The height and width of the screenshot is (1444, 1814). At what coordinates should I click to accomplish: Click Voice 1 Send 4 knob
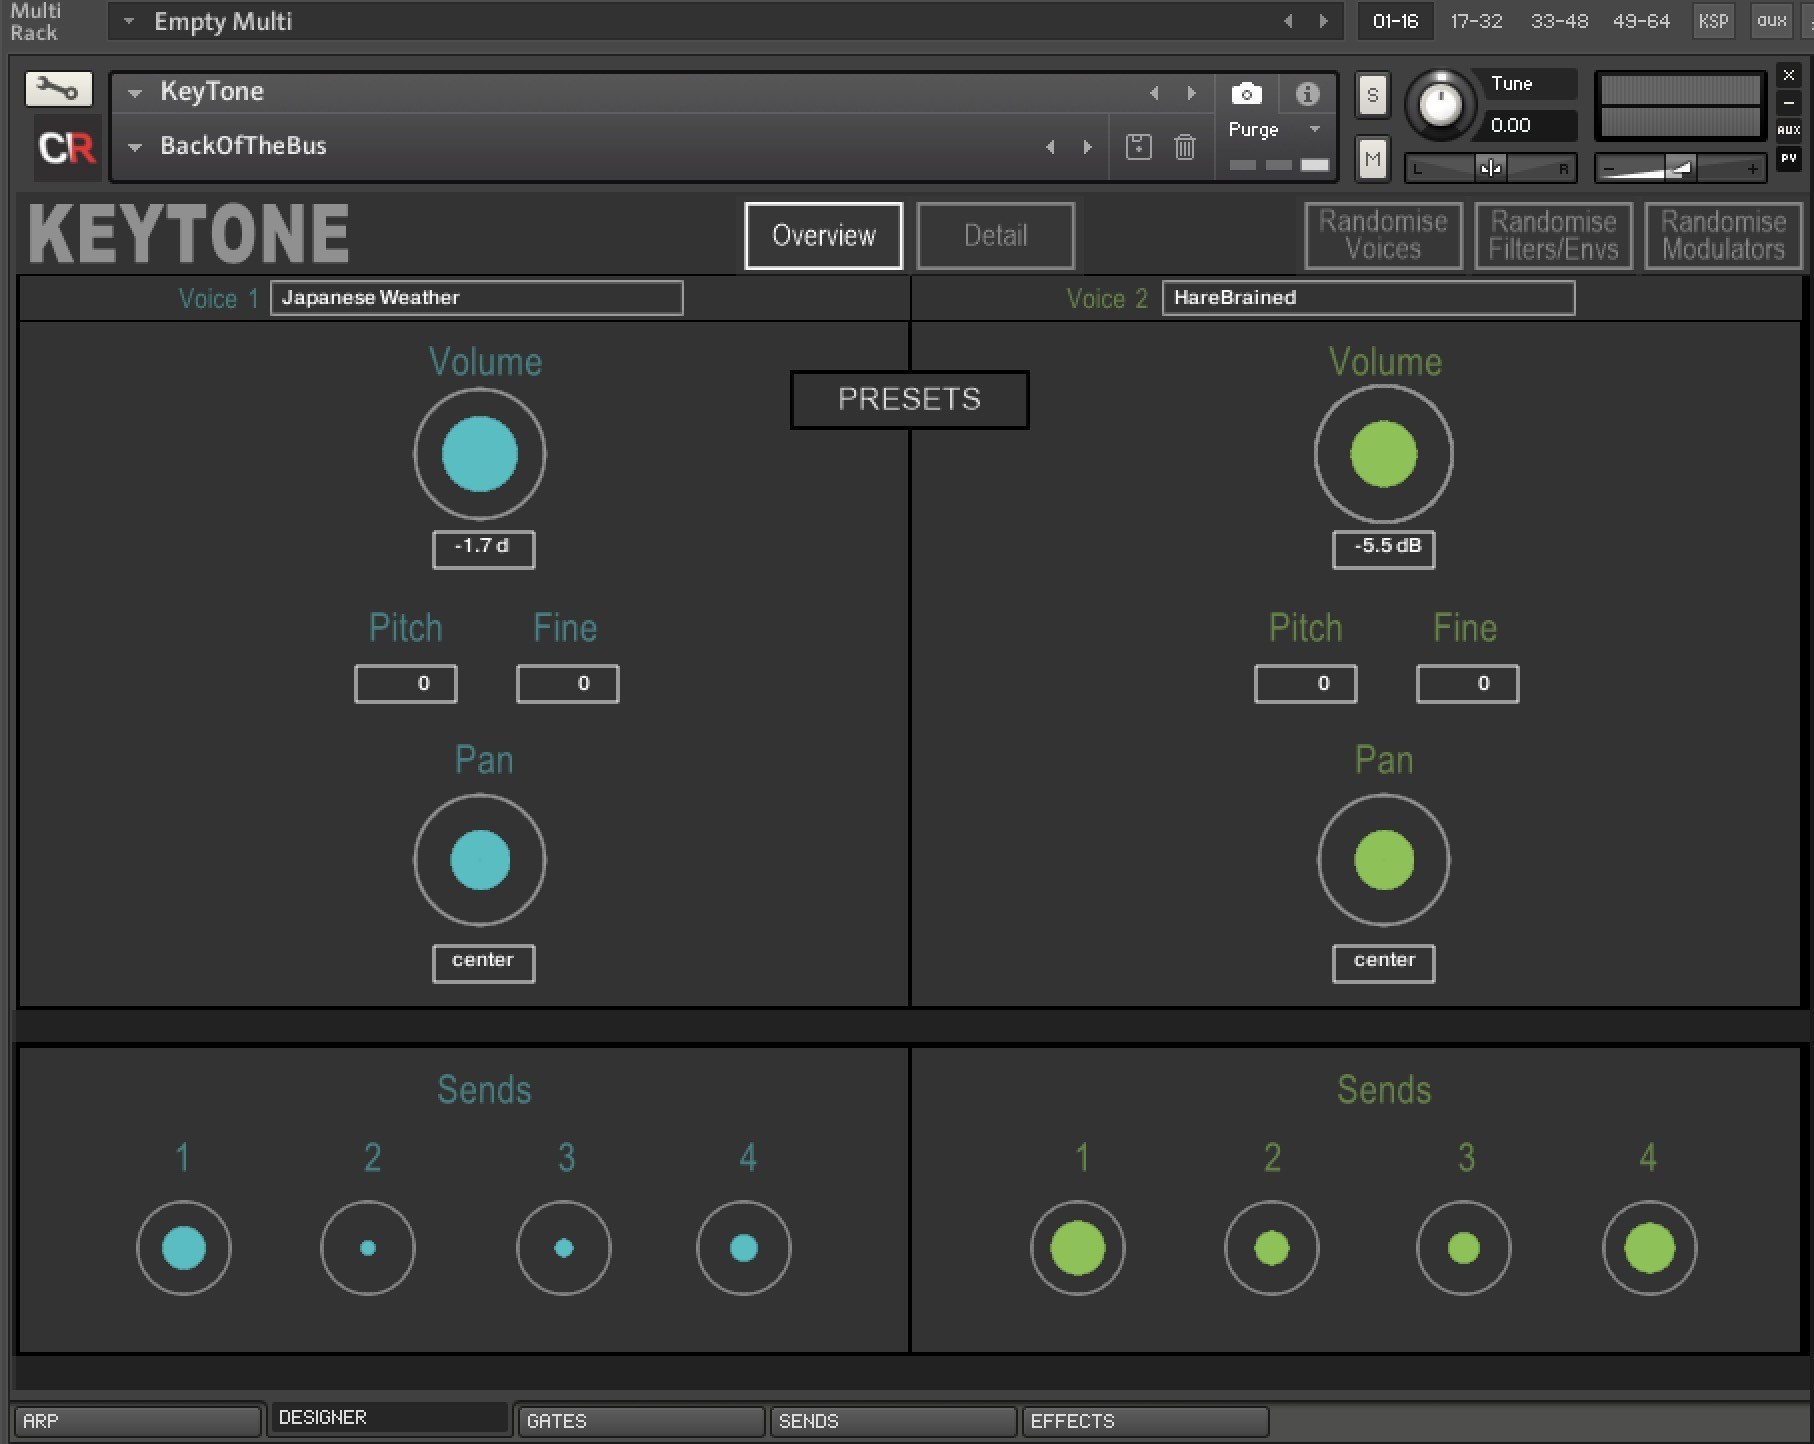pos(744,1248)
